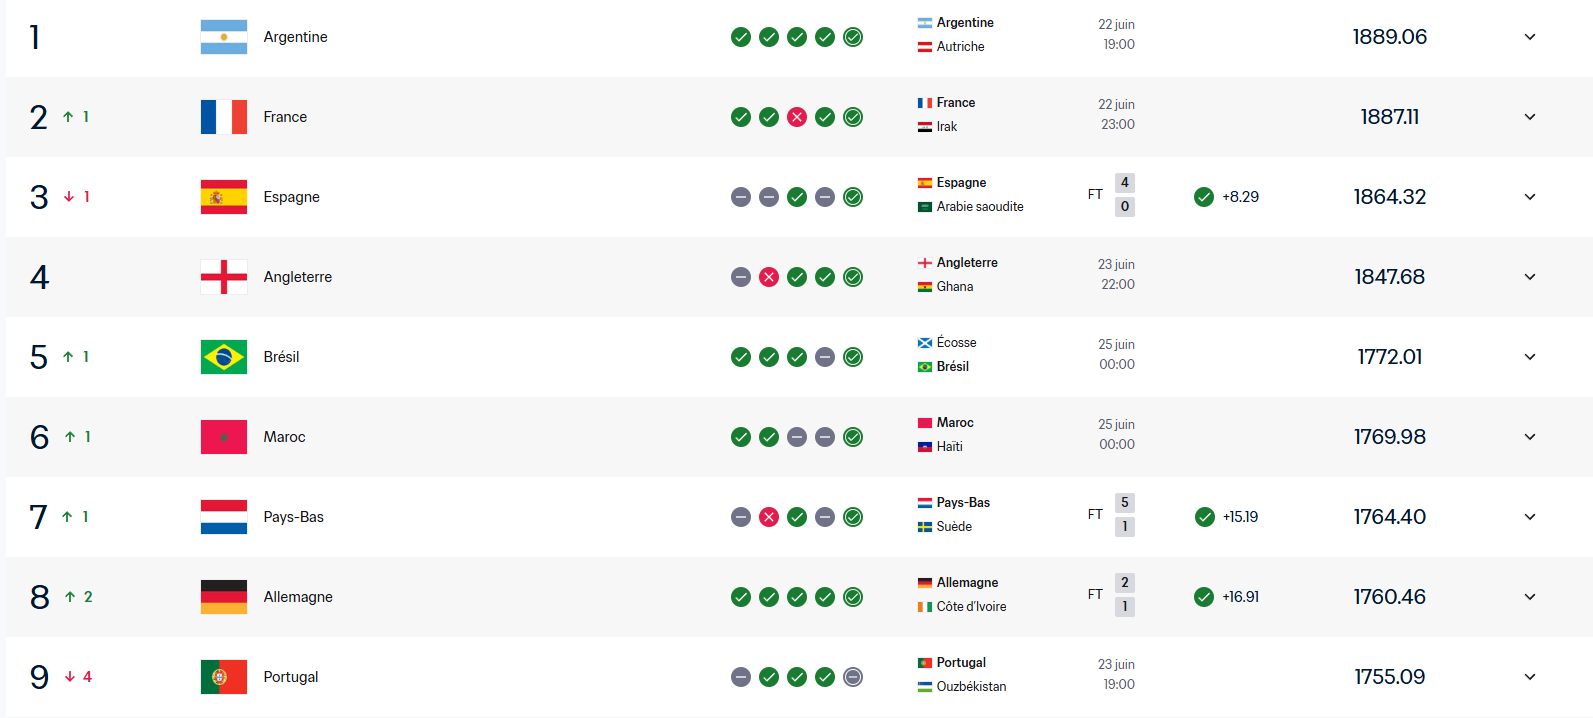This screenshot has width=1593, height=718.
Task: Click the green check beside +16.91
Action: (x=1204, y=597)
